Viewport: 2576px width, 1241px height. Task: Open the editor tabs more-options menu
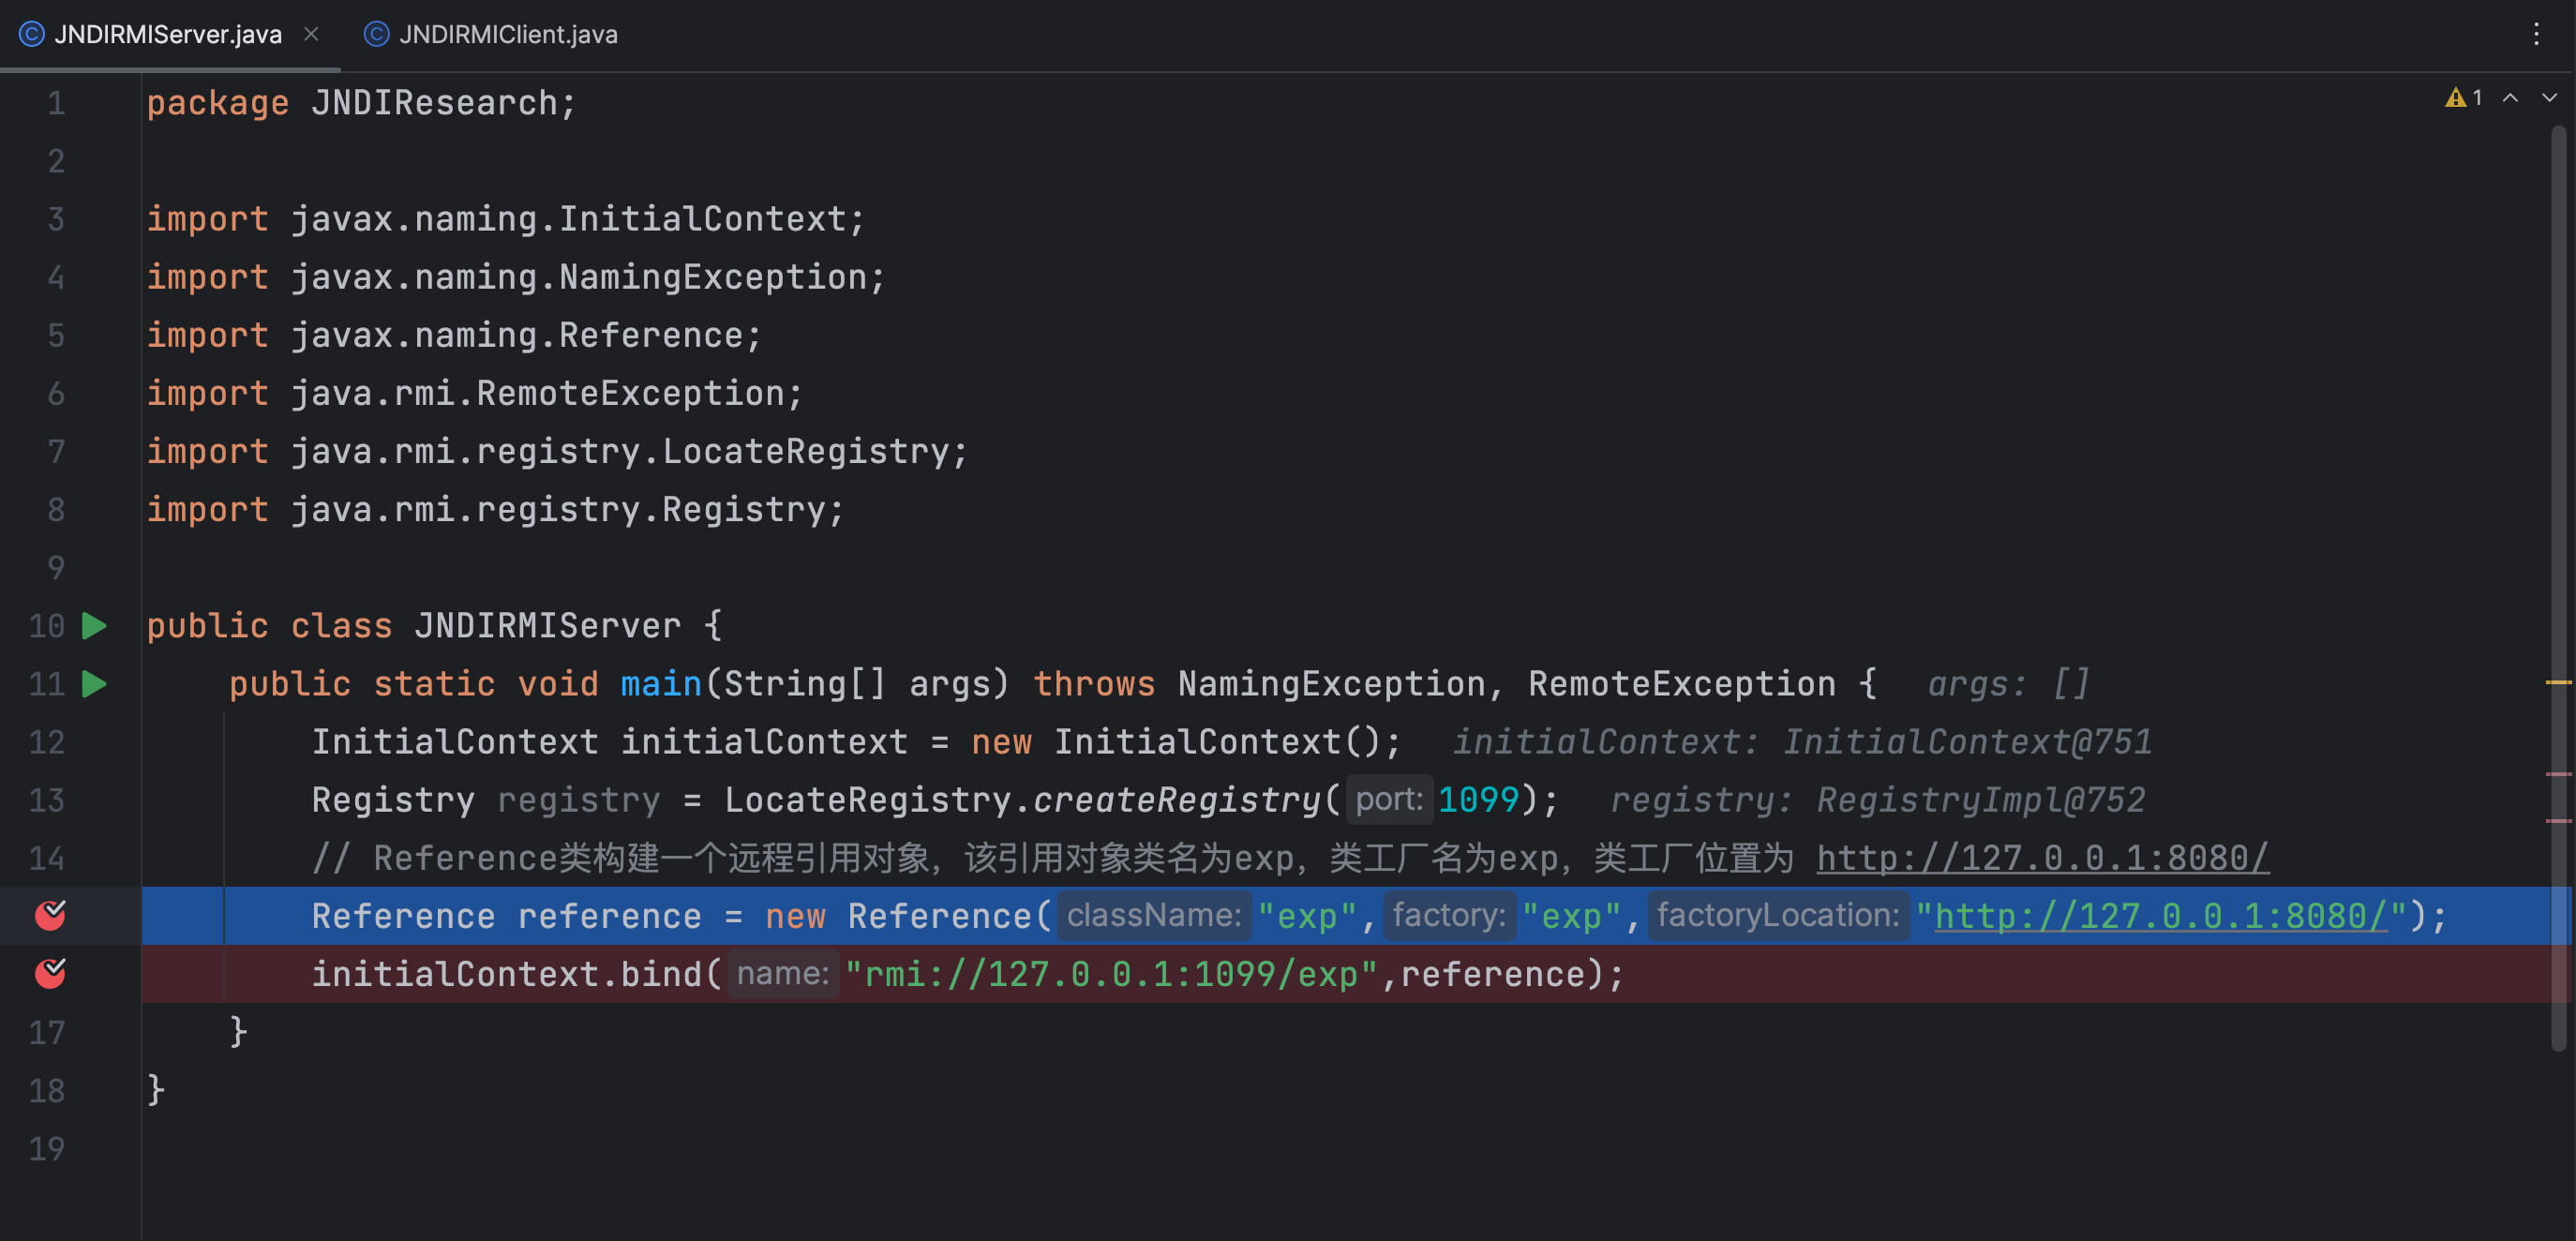click(2536, 34)
